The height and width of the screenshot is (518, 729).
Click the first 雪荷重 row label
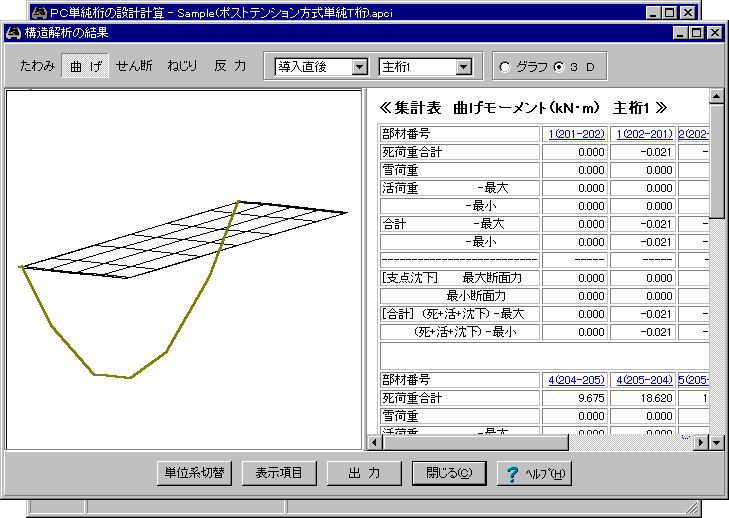click(x=459, y=170)
